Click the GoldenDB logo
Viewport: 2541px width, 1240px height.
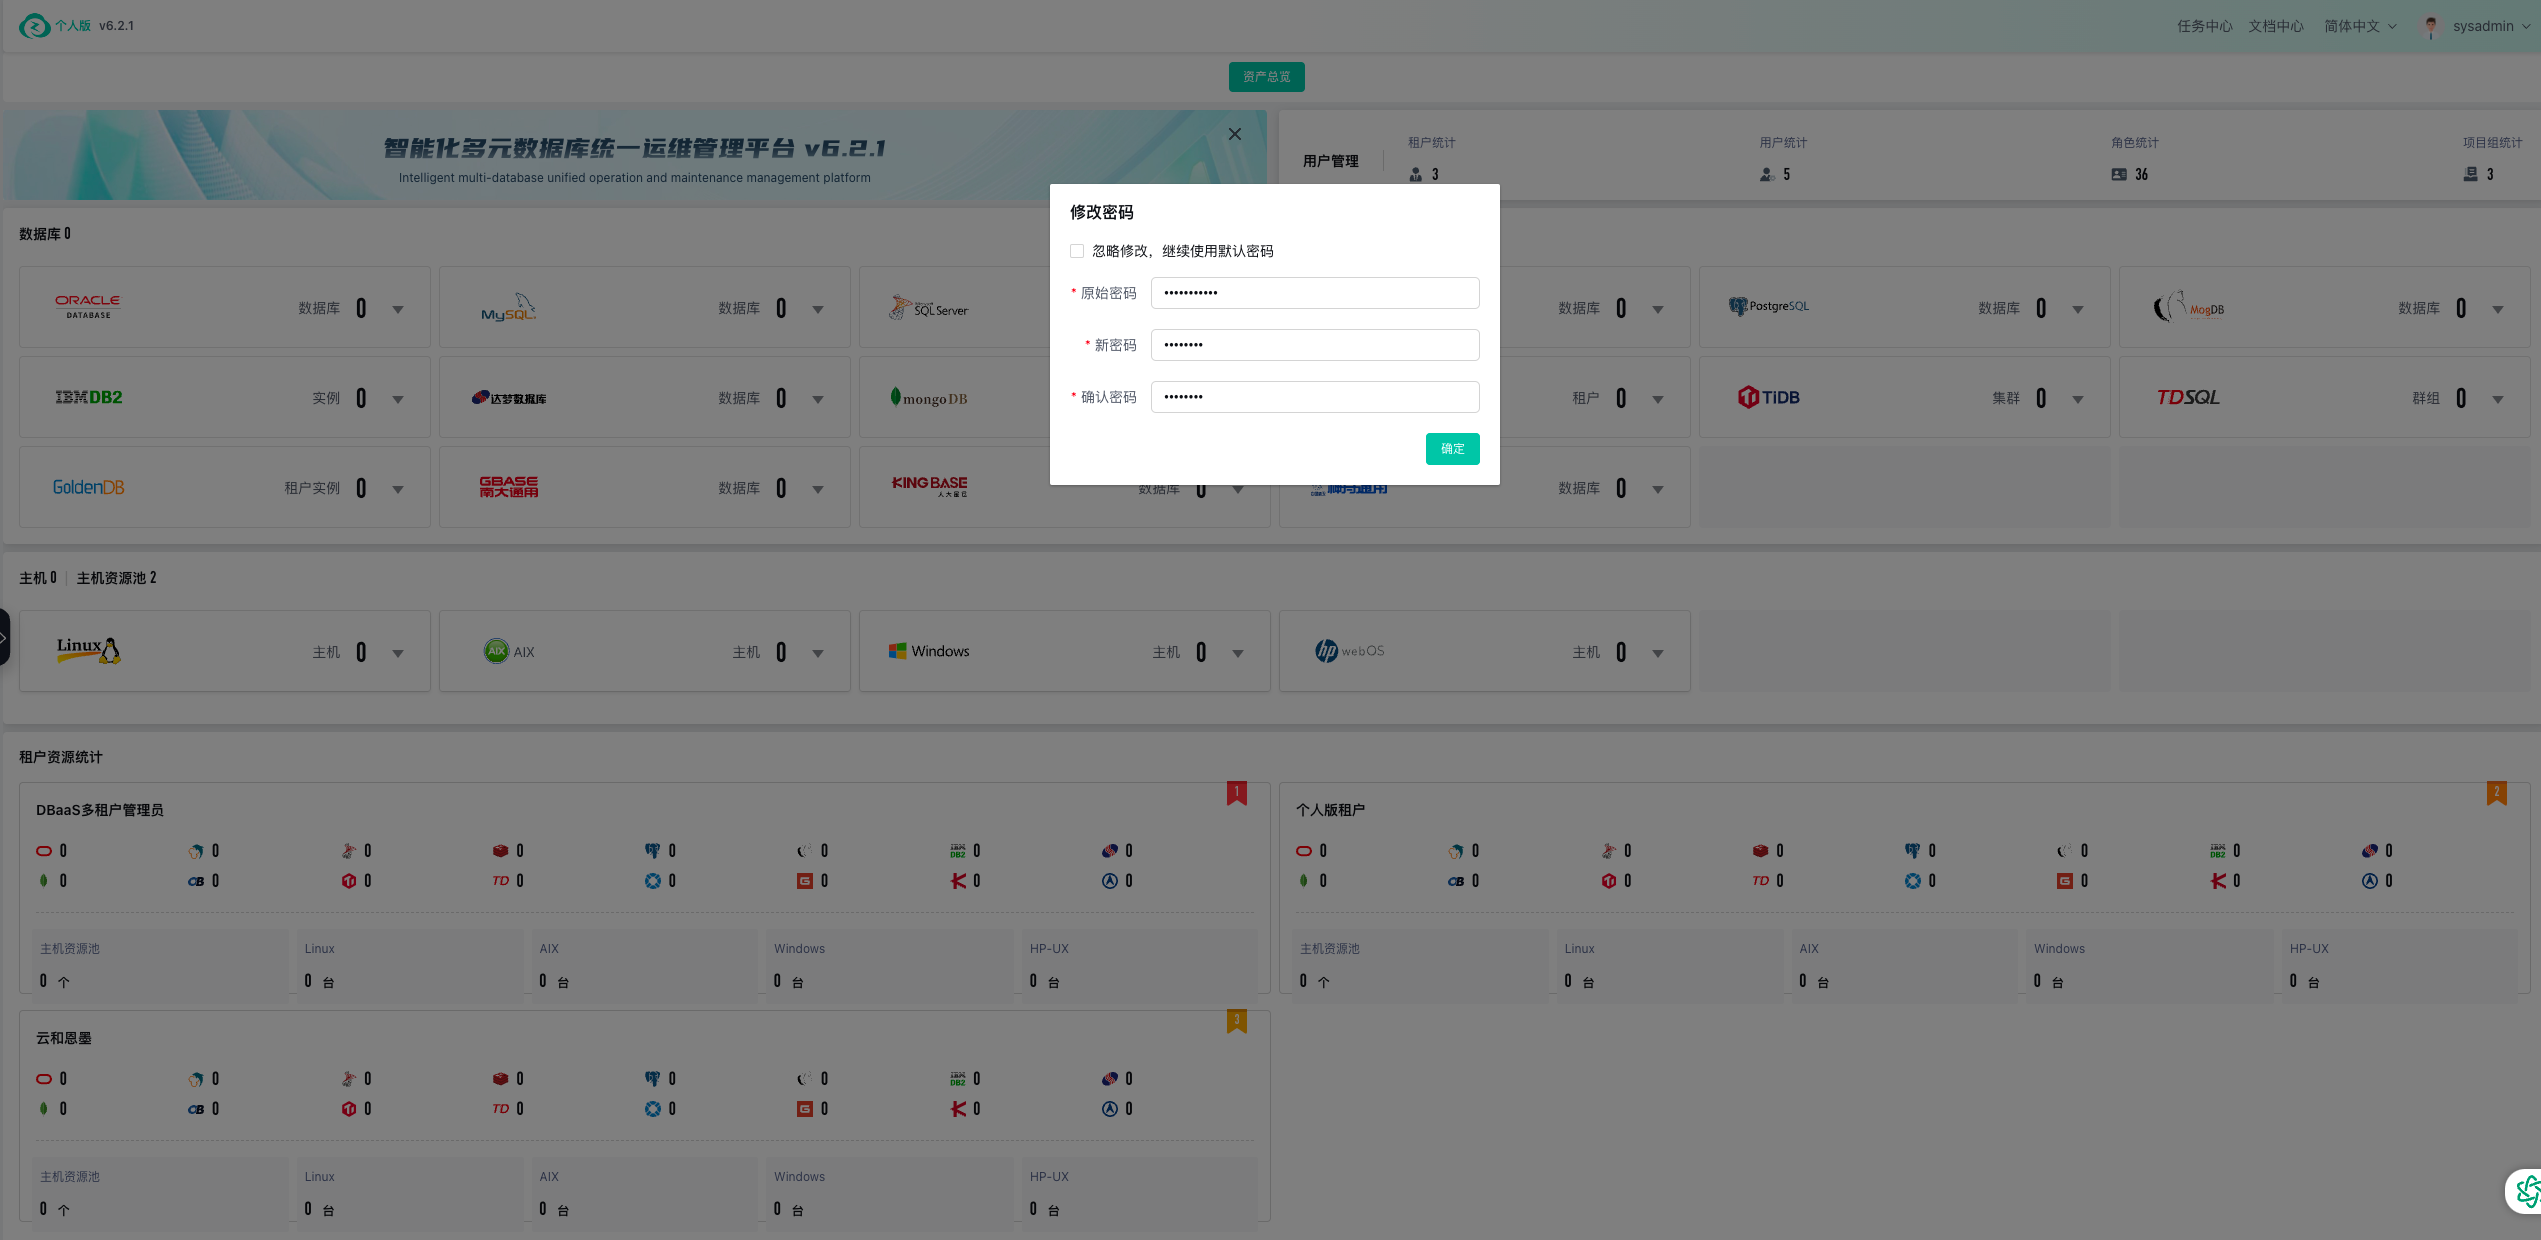pos(88,487)
